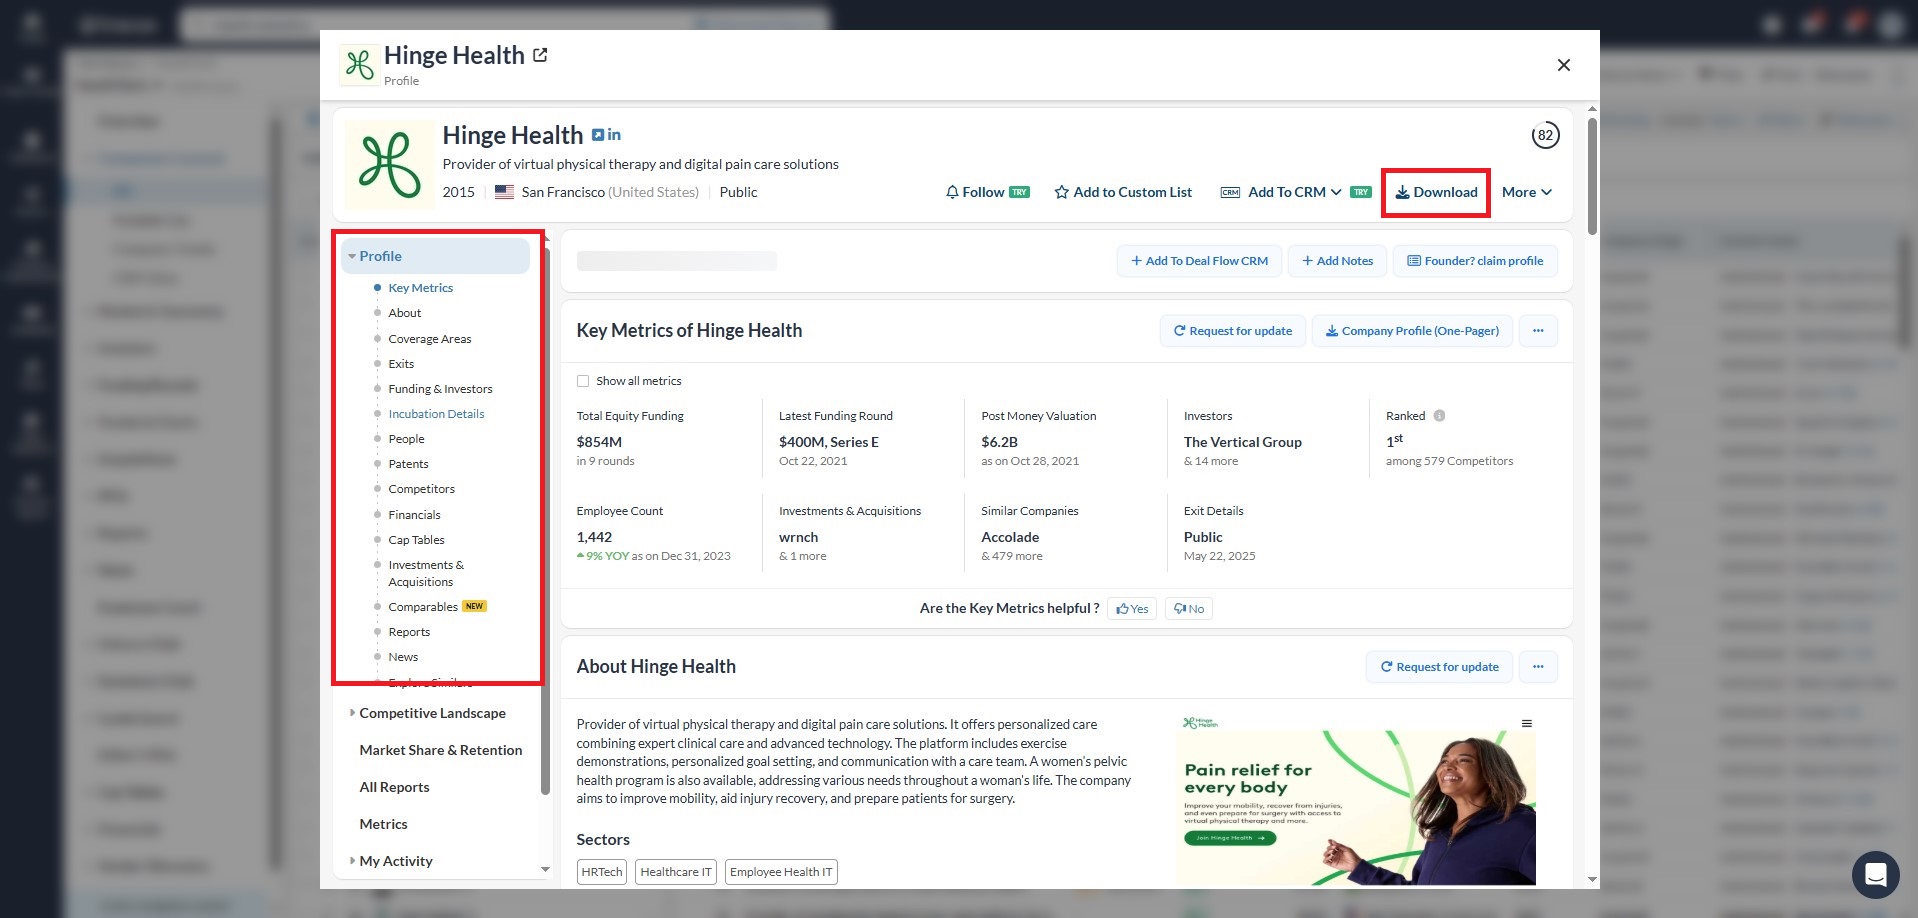This screenshot has width=1918, height=918.
Task: Enable Show all metrics checkbox
Action: pos(583,381)
